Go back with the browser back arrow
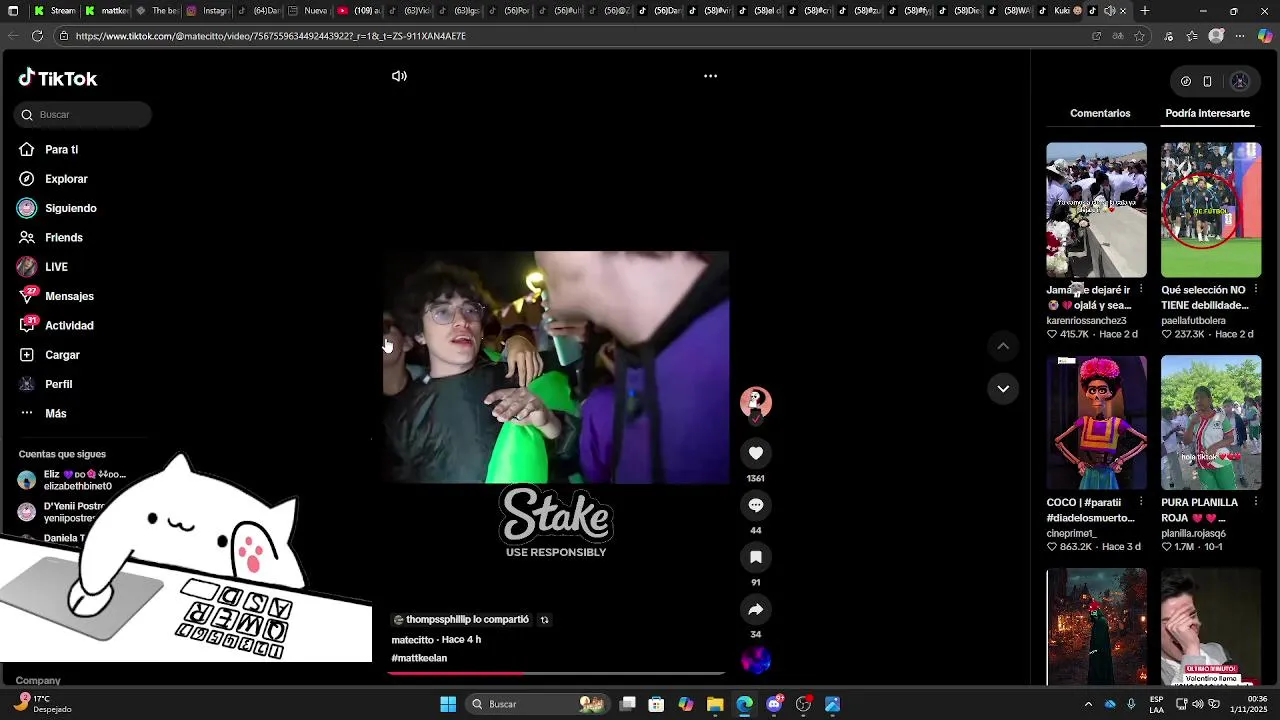The width and height of the screenshot is (1280, 720). tap(12, 36)
